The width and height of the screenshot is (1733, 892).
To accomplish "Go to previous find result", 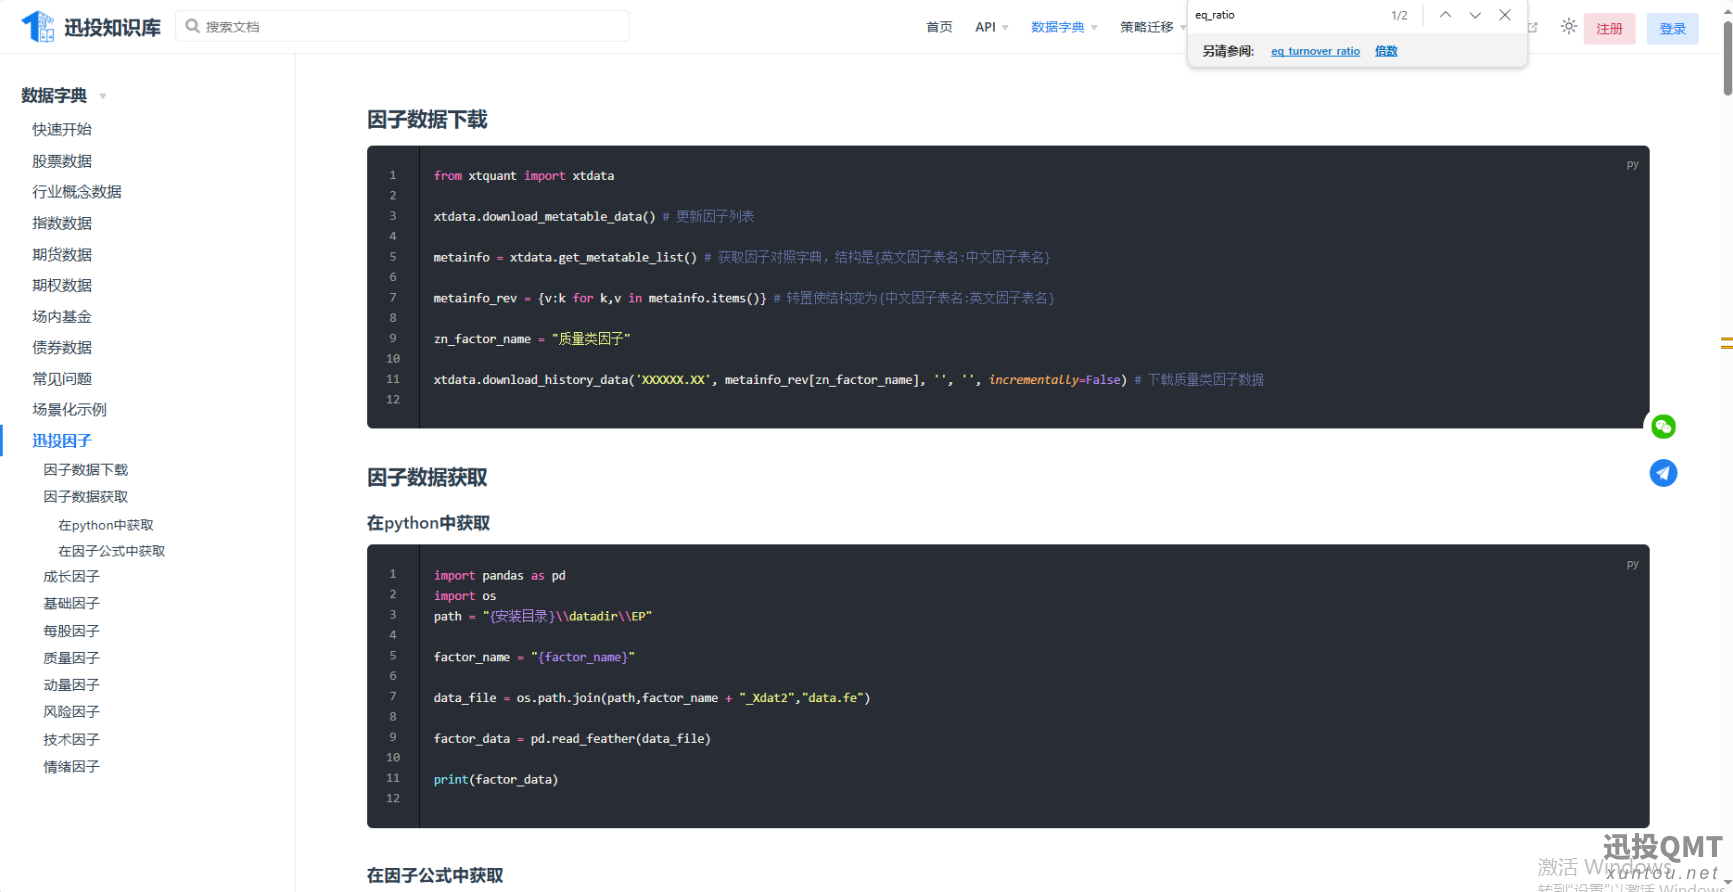I will coord(1445,15).
